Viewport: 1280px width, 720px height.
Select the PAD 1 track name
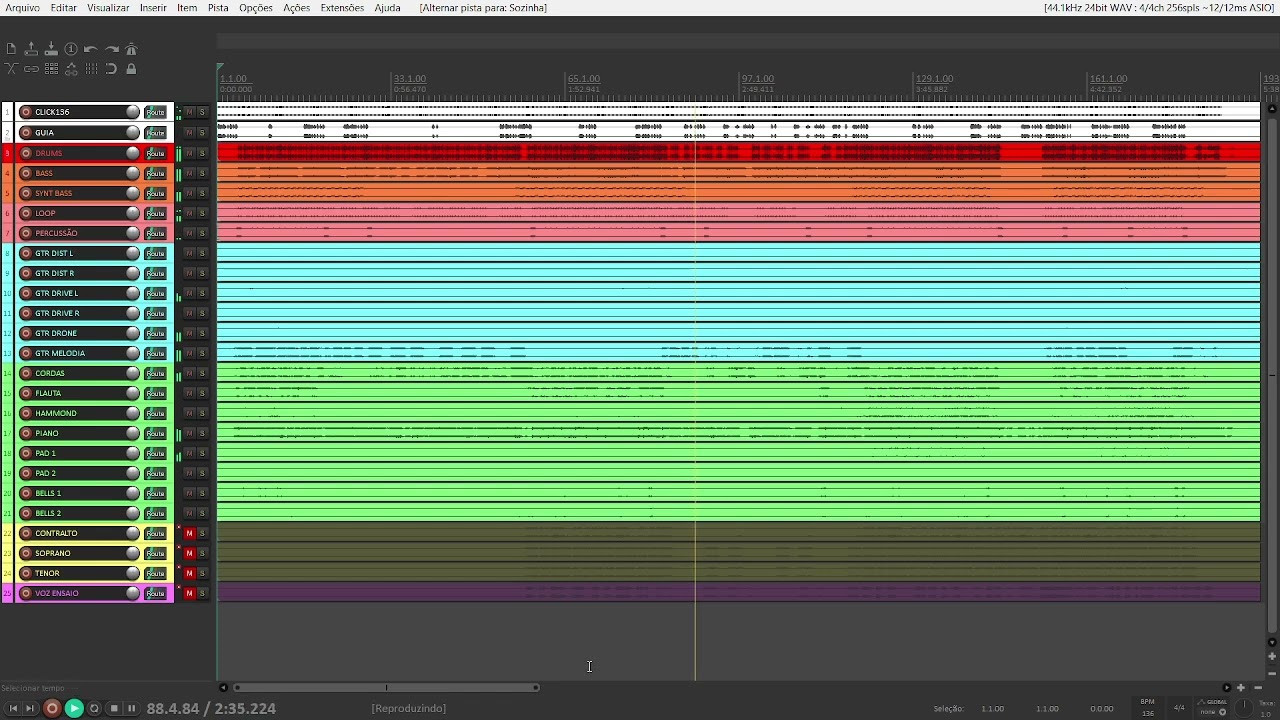[46, 453]
